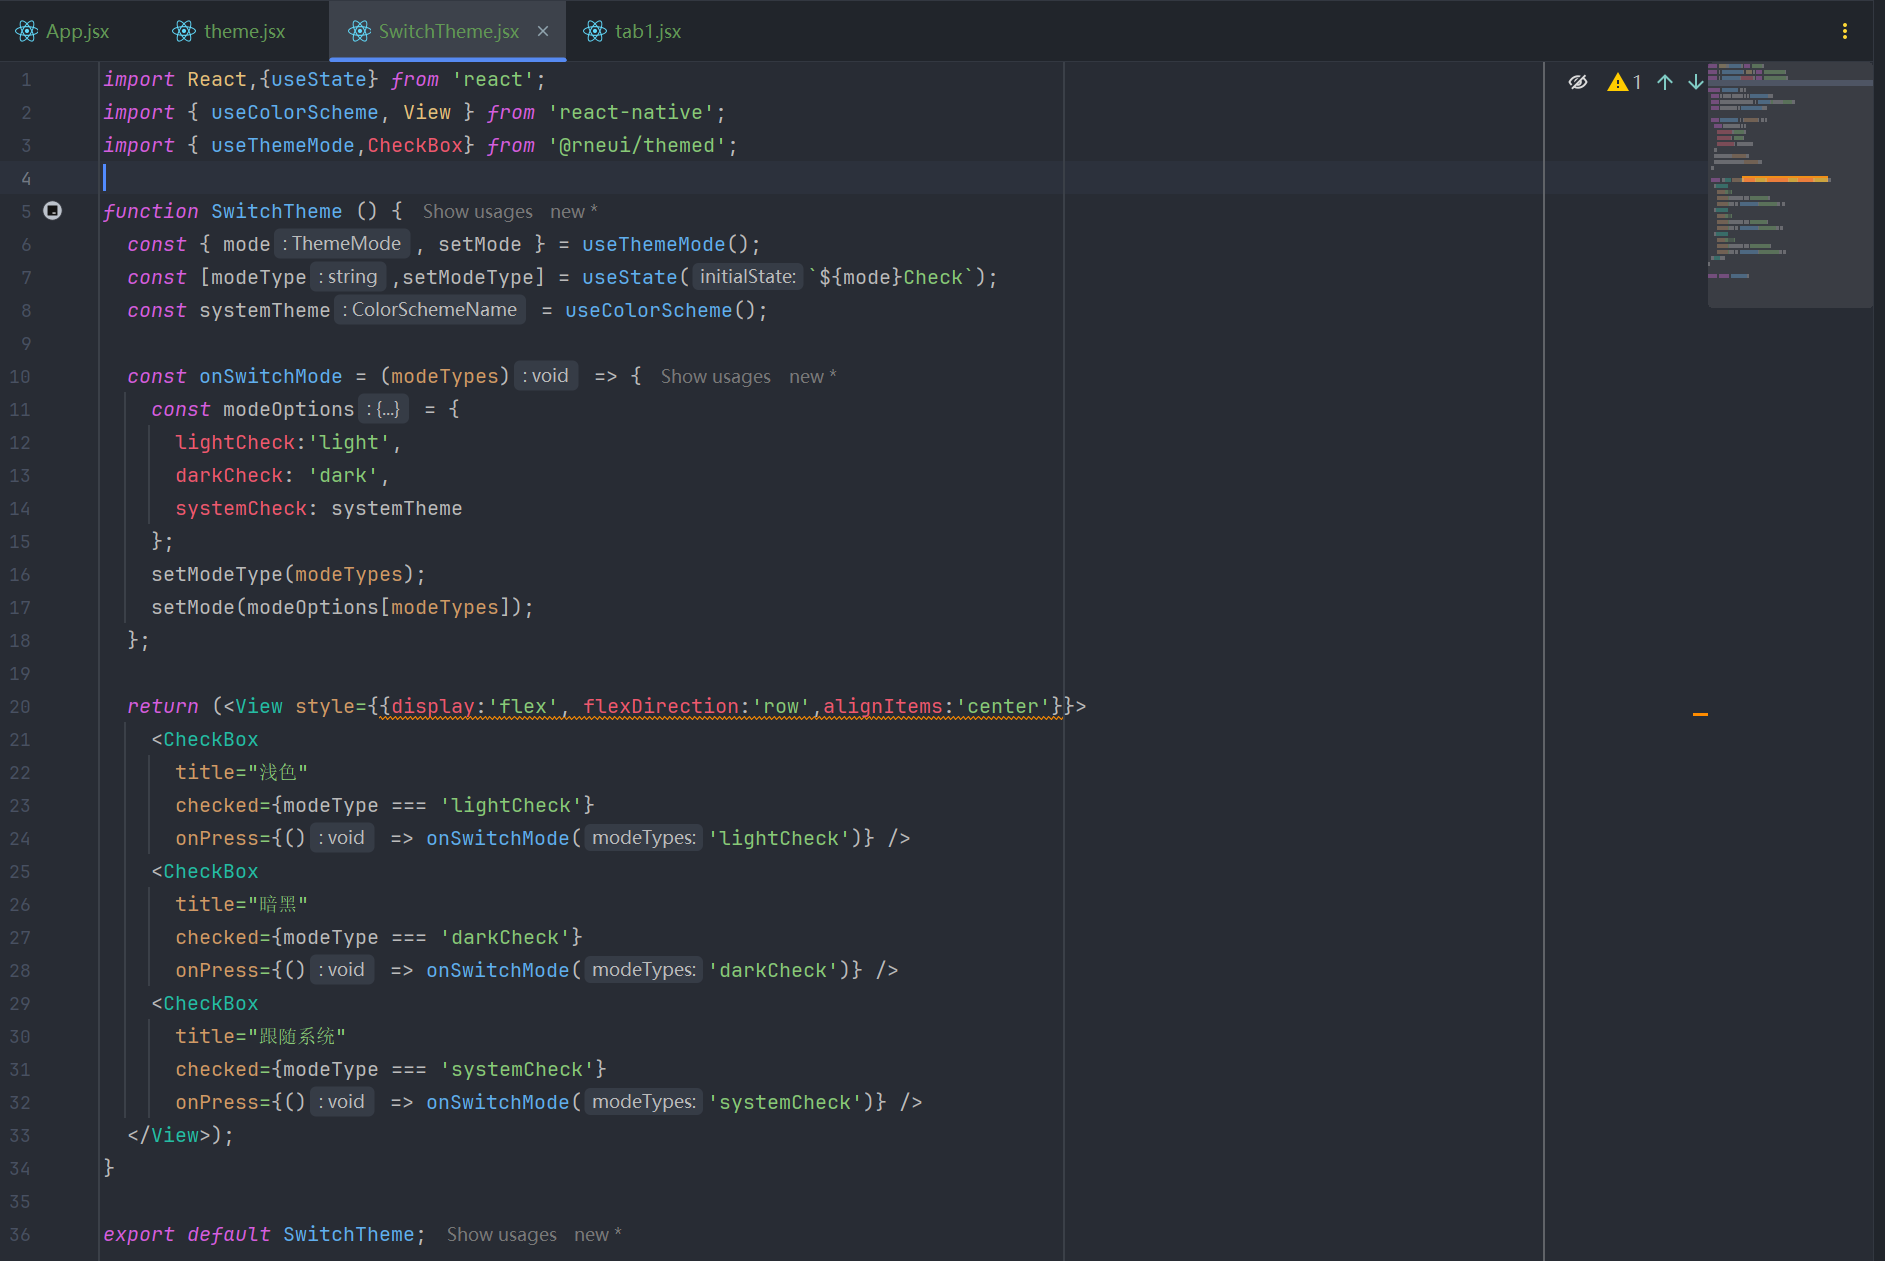The width and height of the screenshot is (1885, 1261).
Task: Click Show usages beside onSwitchMode declaration
Action: tap(716, 376)
